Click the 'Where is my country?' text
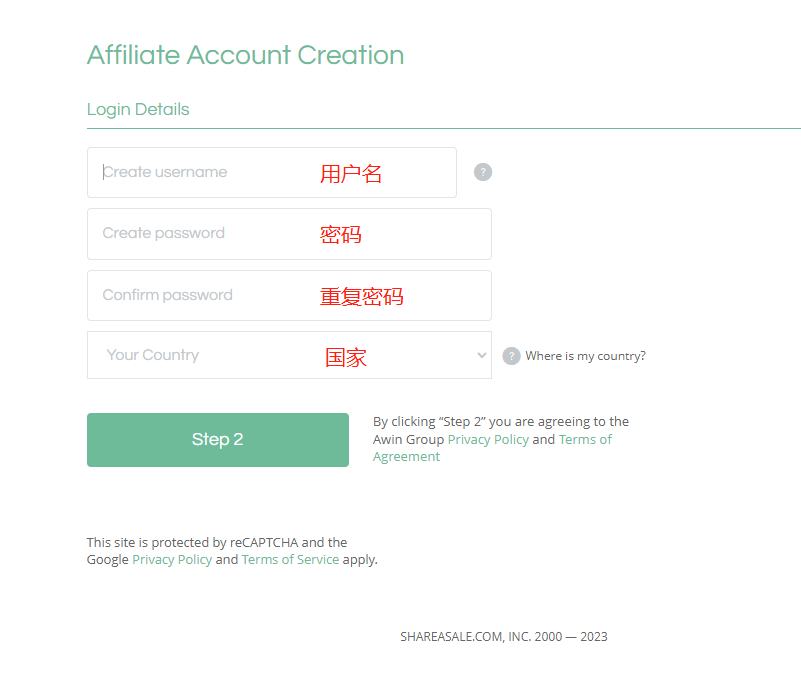 coord(585,356)
